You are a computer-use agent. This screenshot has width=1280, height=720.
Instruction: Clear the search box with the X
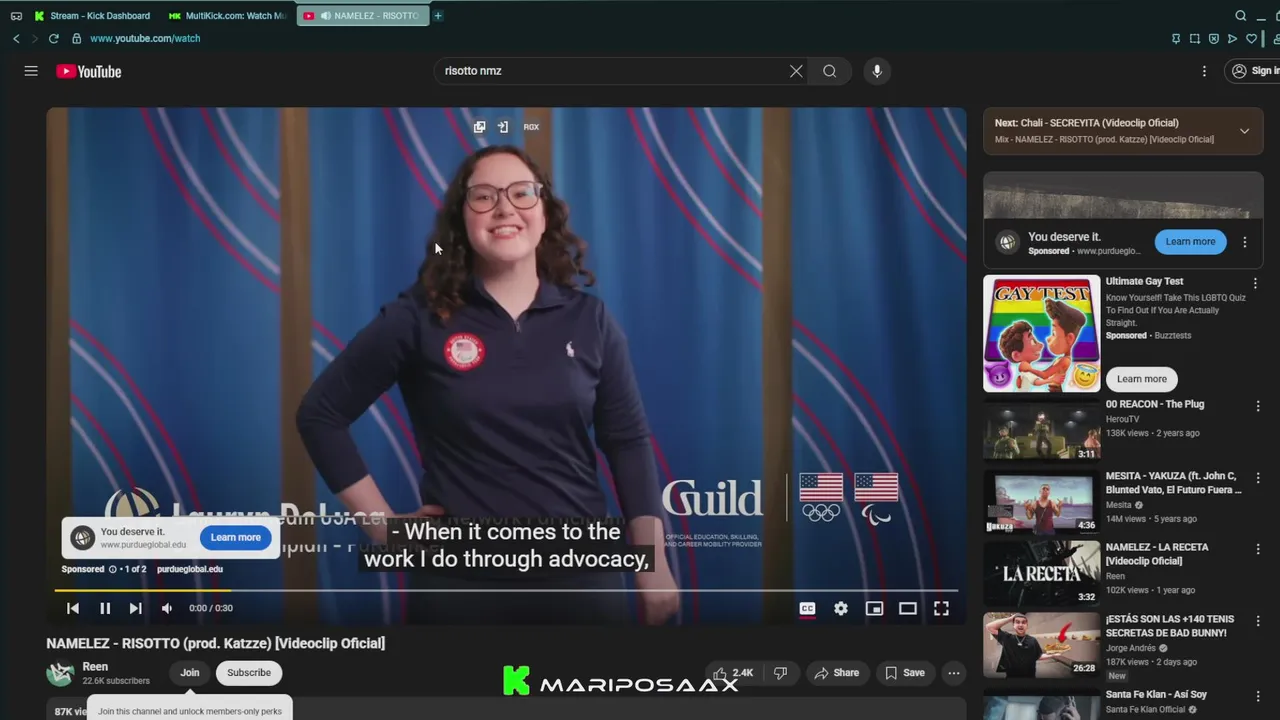pos(796,71)
